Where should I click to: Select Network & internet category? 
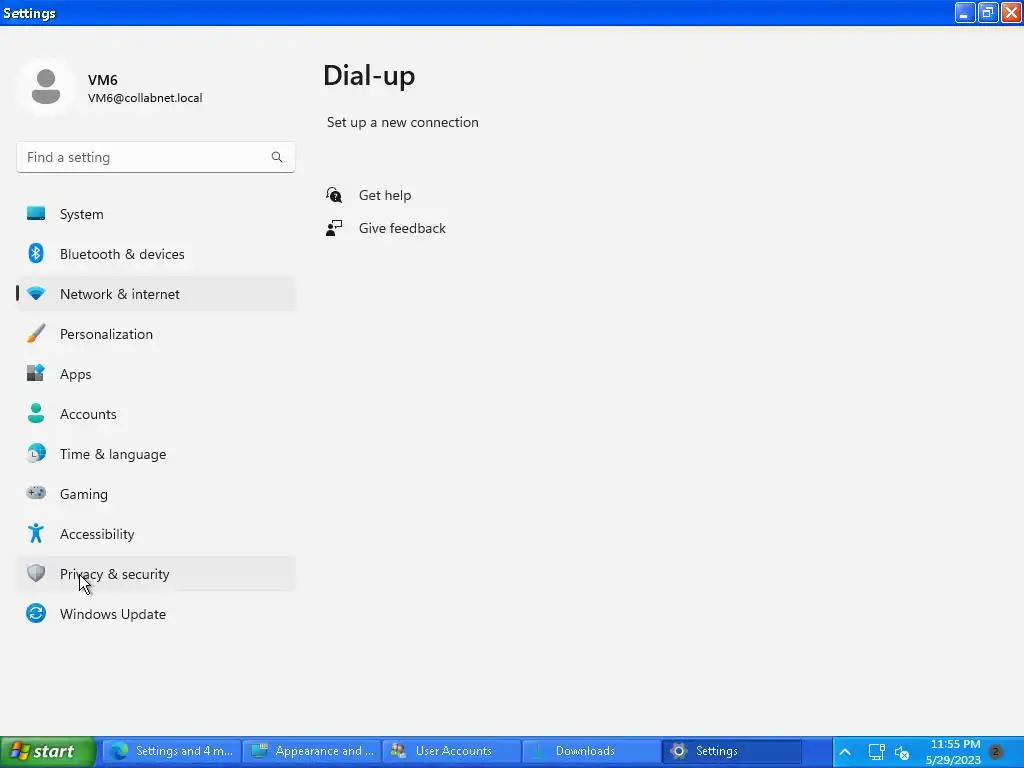click(x=156, y=294)
